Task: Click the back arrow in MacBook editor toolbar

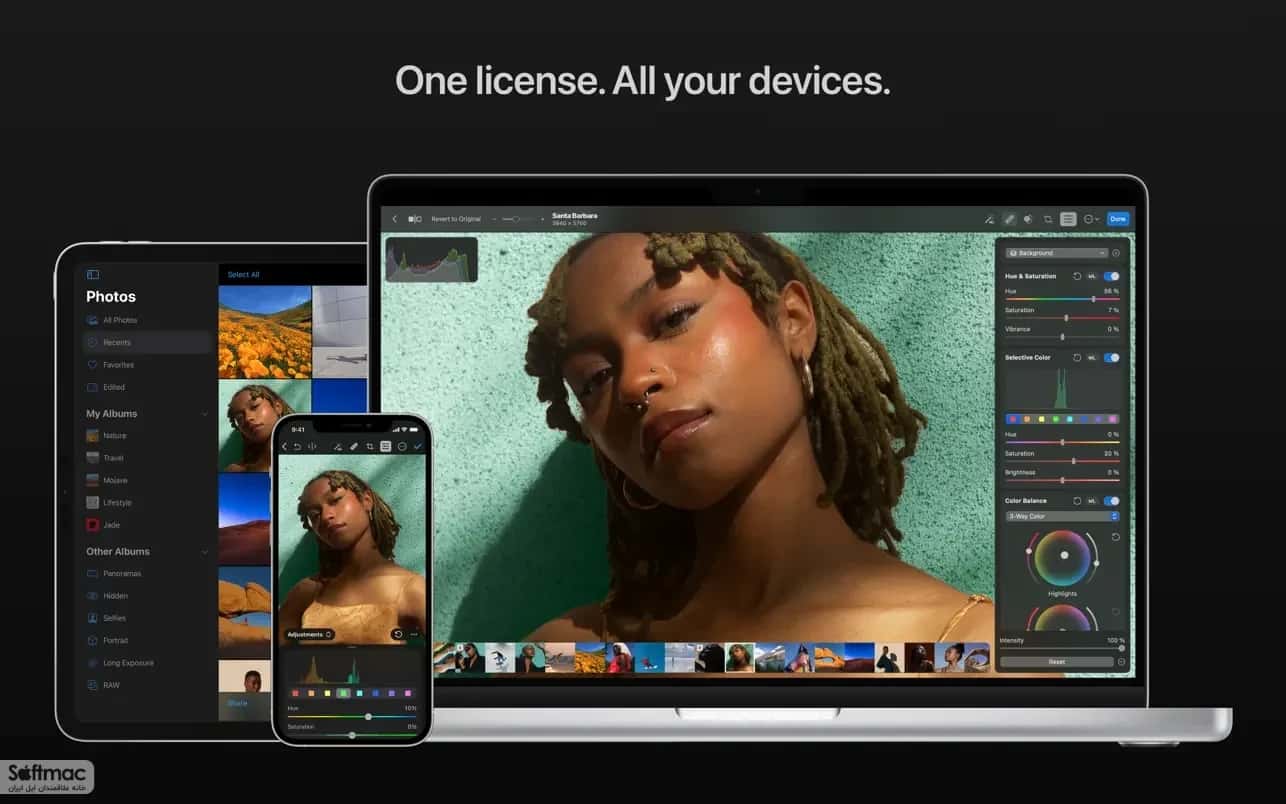Action: click(394, 218)
